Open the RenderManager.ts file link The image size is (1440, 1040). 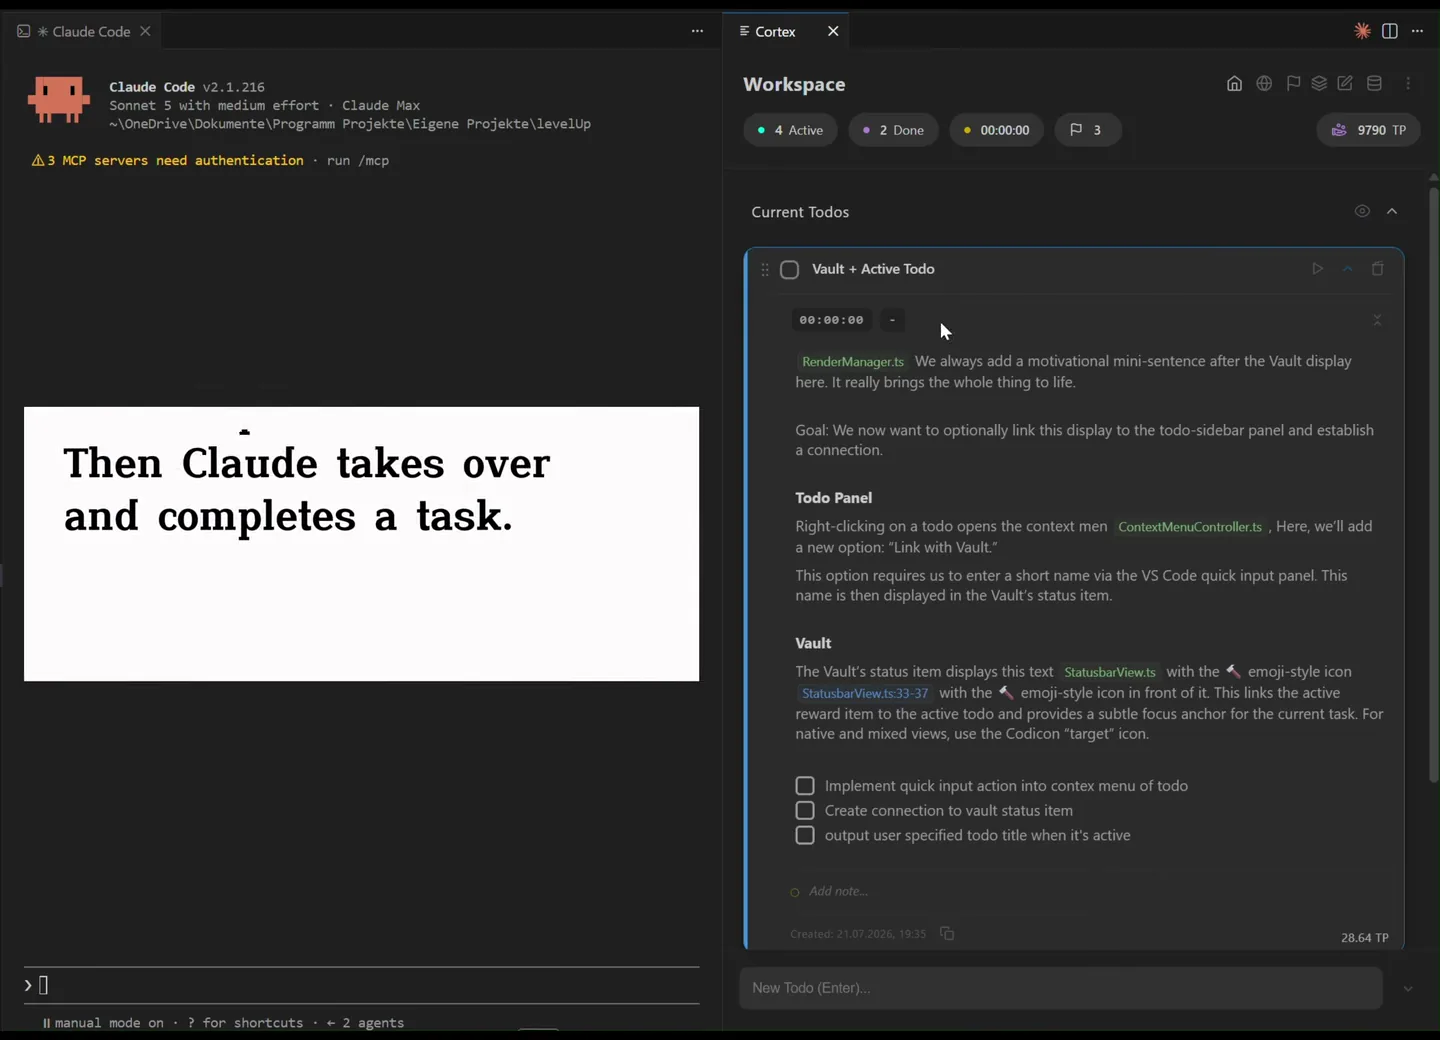pos(853,362)
